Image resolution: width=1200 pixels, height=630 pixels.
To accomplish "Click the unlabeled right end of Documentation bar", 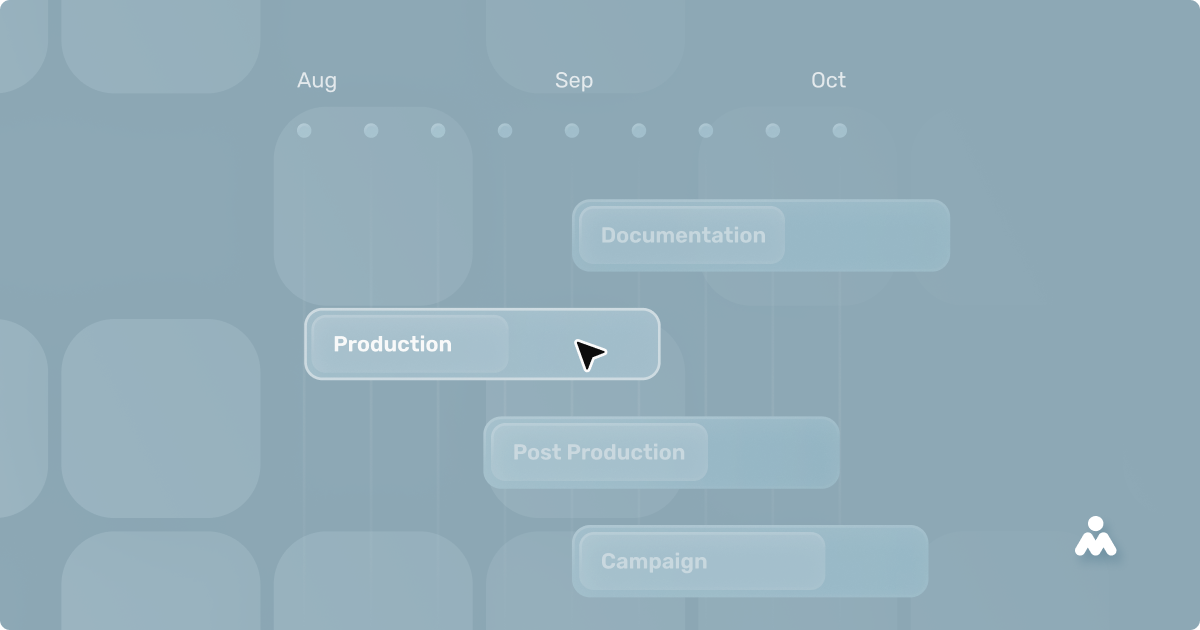I will [x=866, y=235].
